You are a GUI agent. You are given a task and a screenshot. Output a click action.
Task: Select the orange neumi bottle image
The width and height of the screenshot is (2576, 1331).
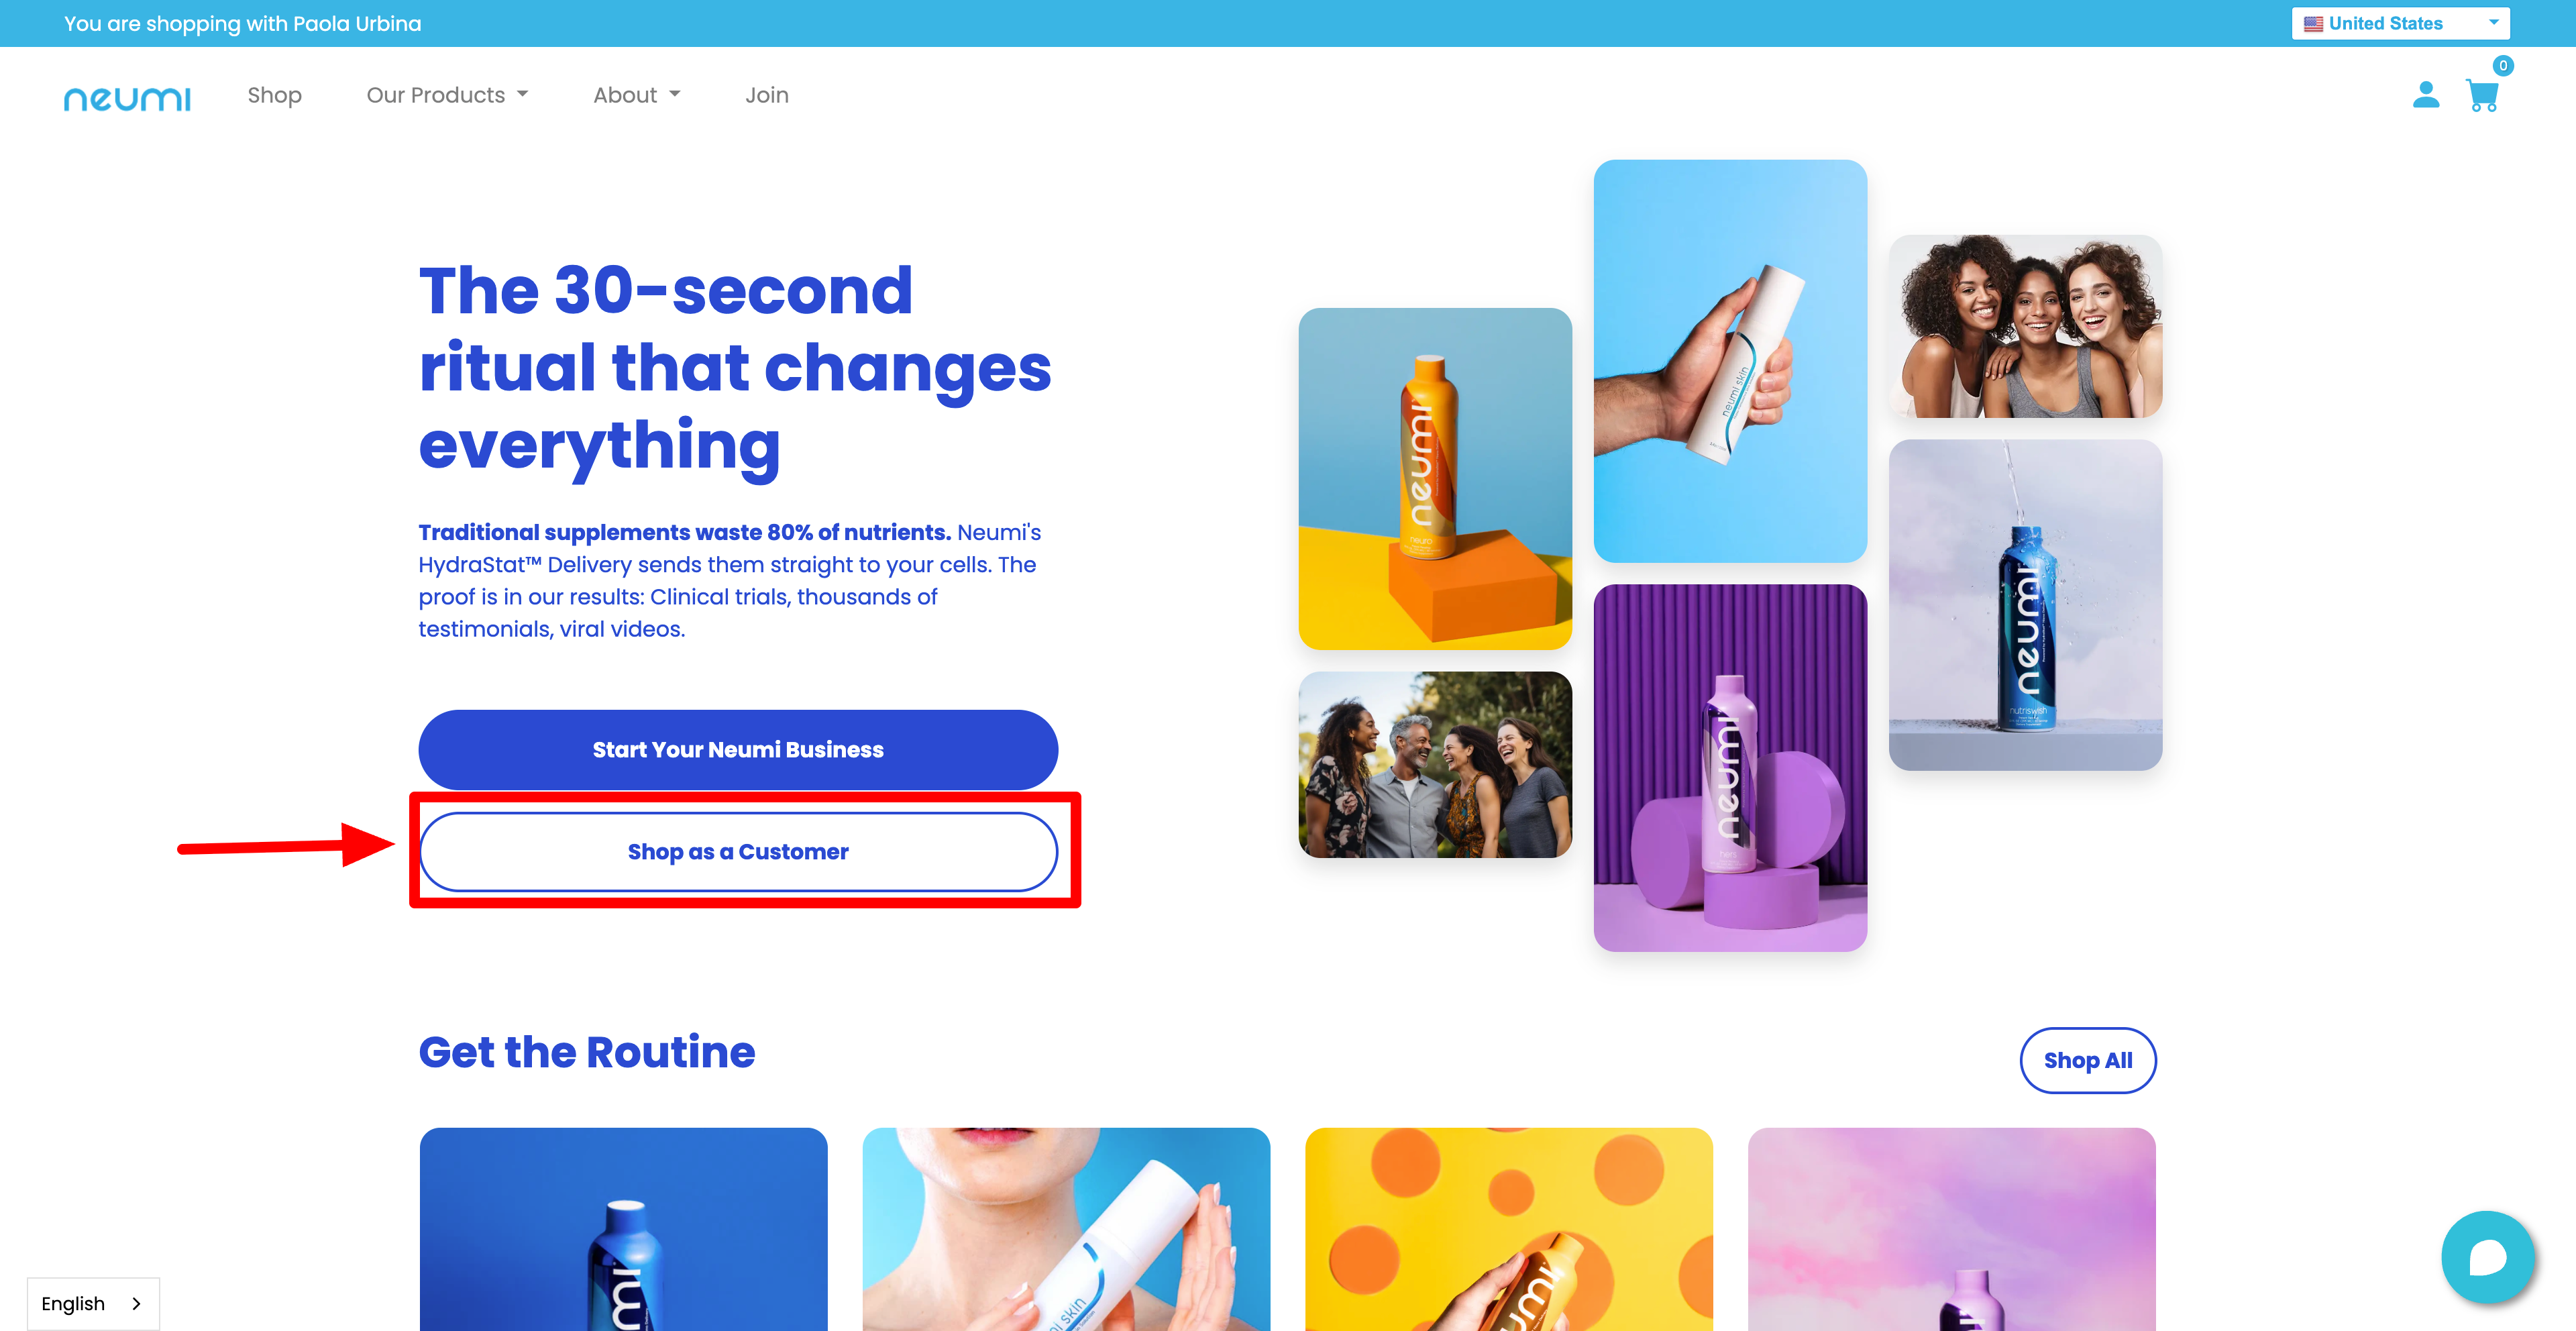1435,479
